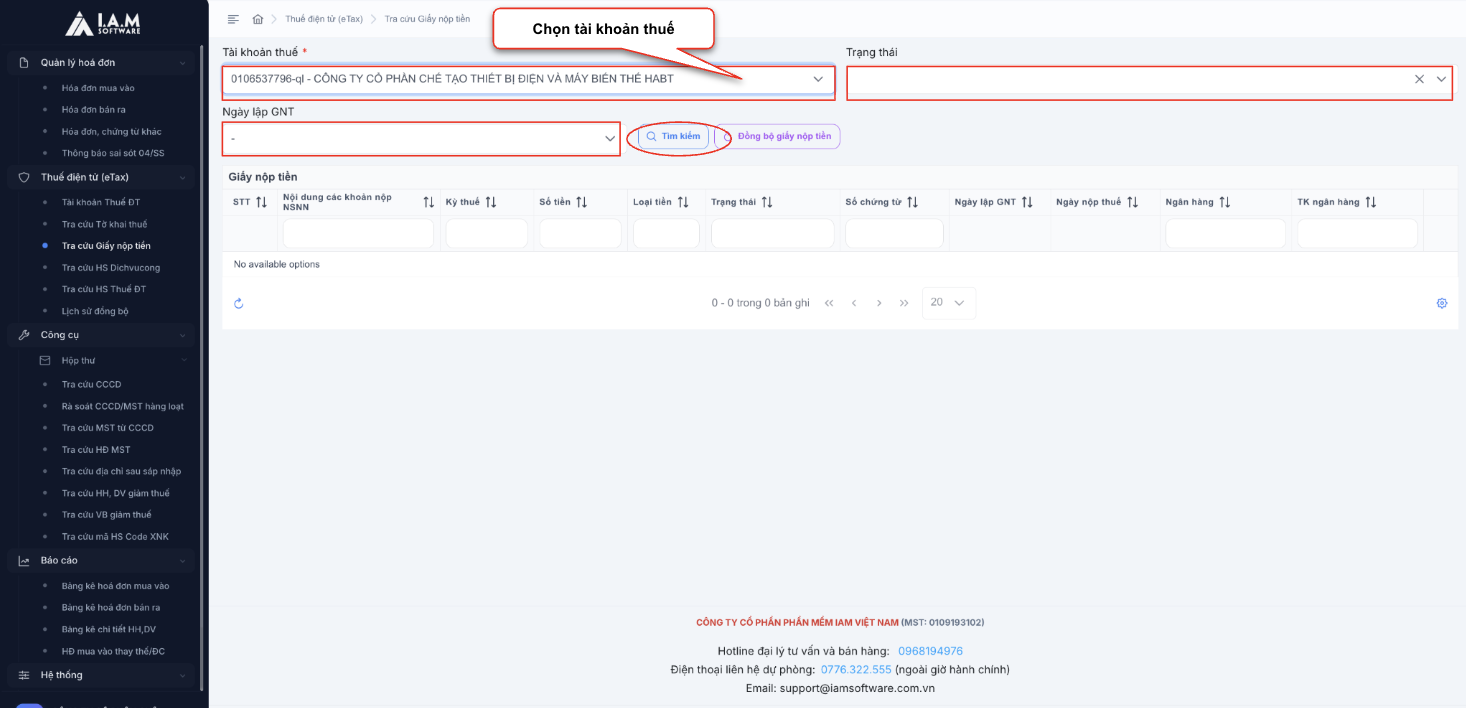Jump to last page double-arrow
The image size is (1466, 708).
904,303
